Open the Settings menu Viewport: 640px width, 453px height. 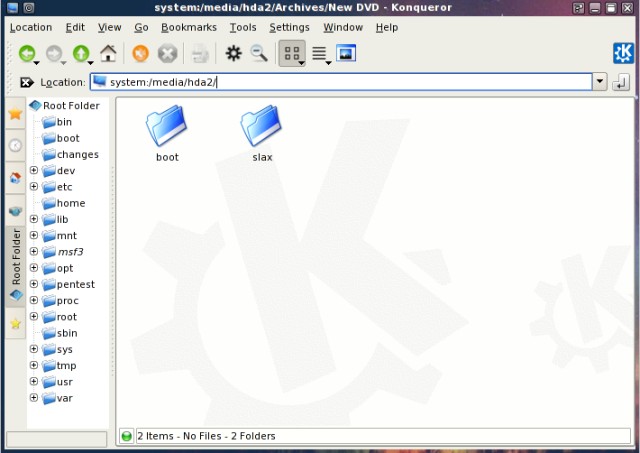tap(289, 27)
